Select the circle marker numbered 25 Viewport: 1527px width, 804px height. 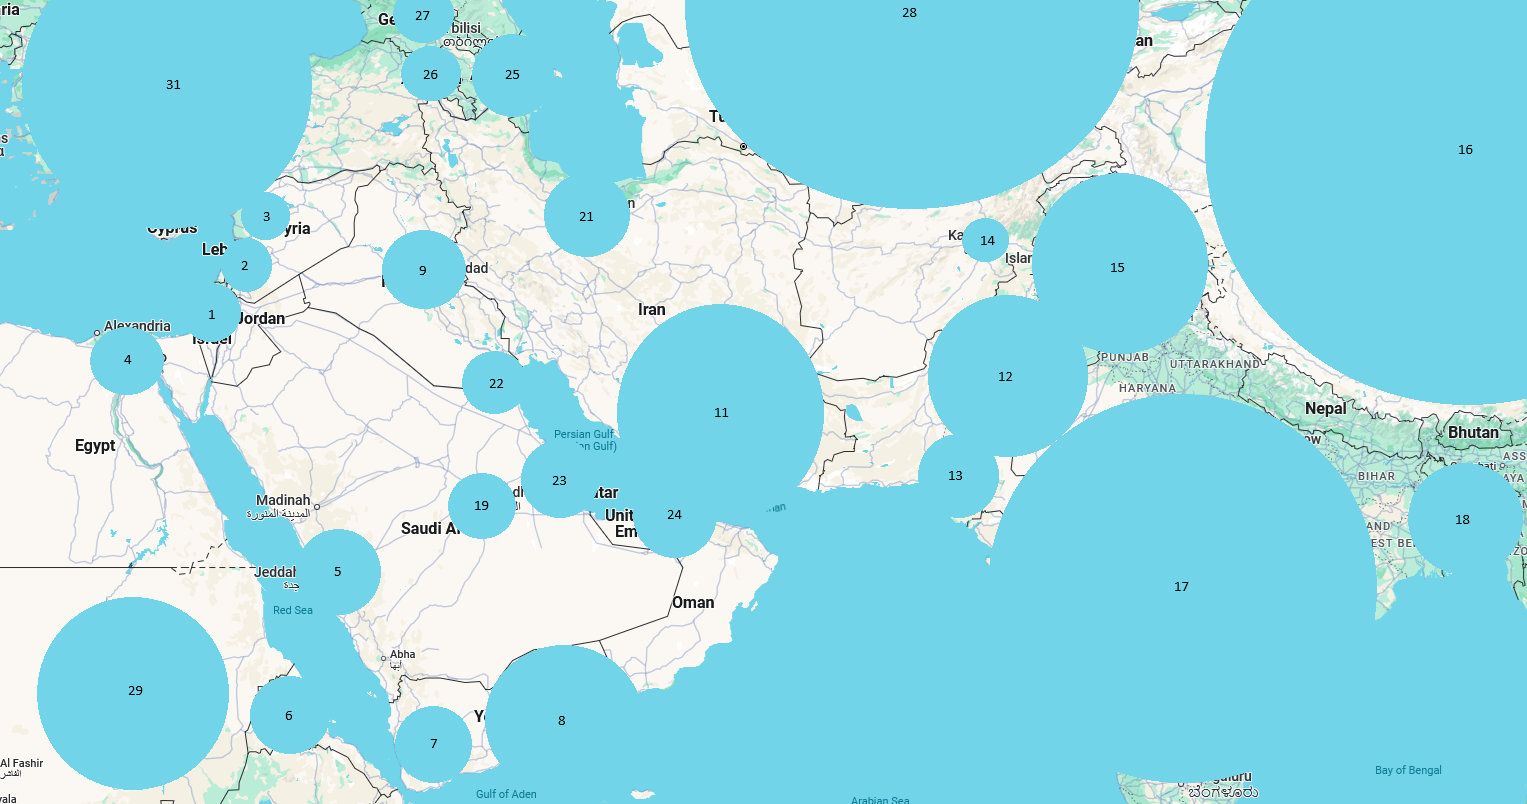[513, 75]
